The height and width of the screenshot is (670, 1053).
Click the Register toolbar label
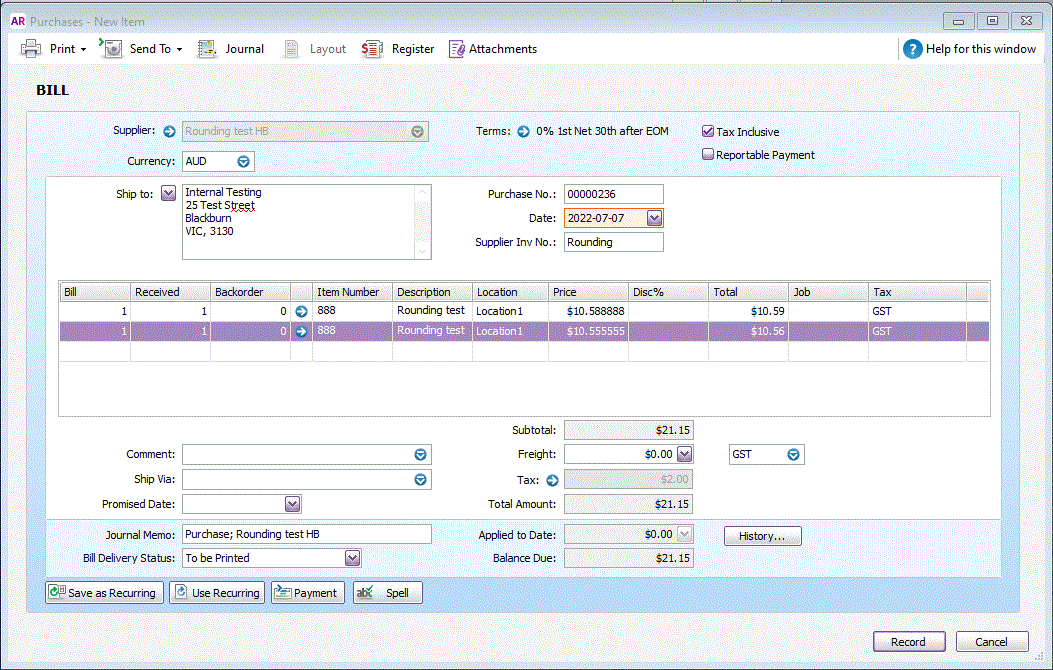(x=413, y=49)
